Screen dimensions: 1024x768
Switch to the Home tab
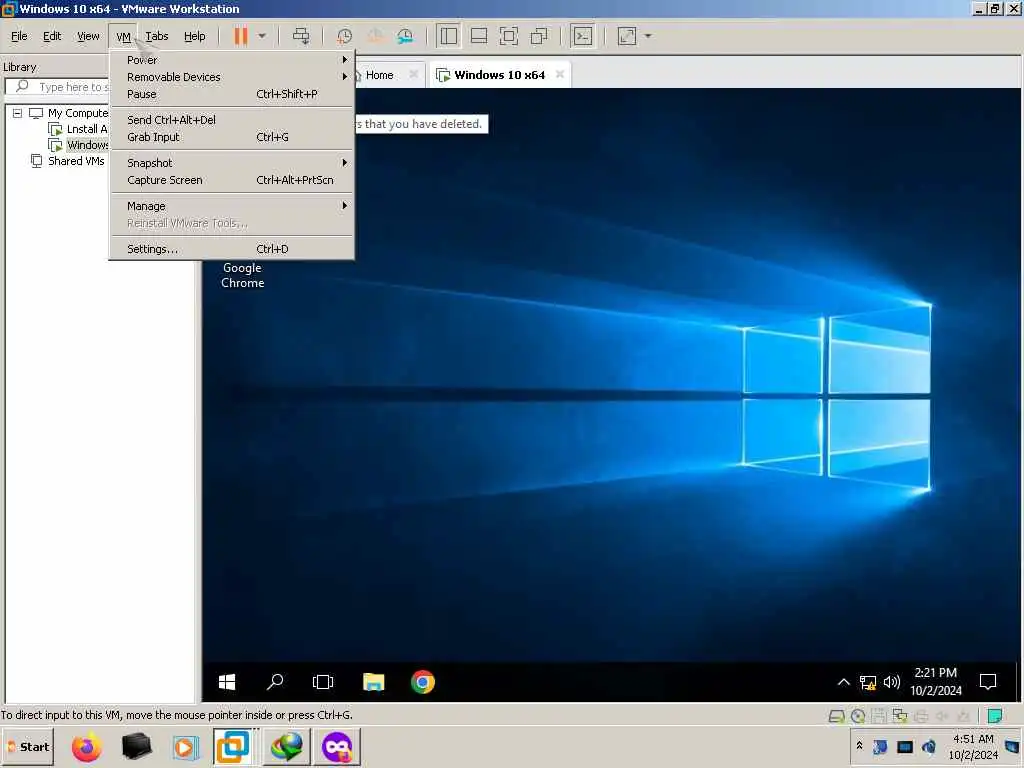(379, 75)
